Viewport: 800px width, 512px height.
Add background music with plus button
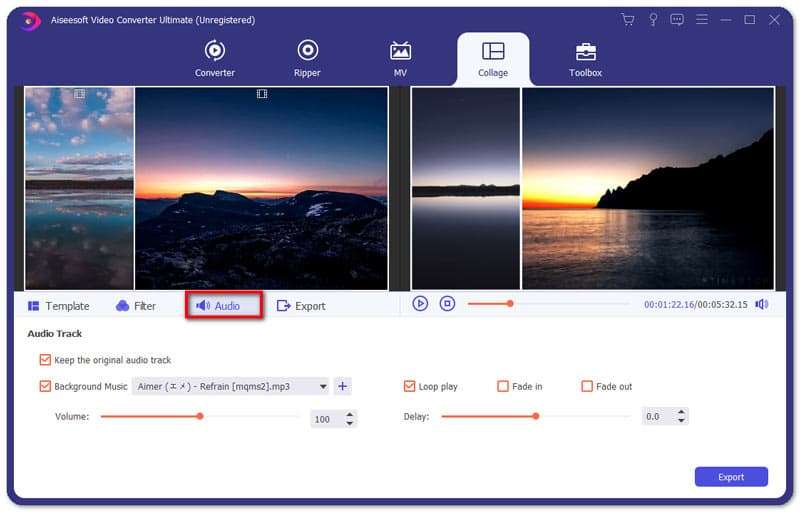[x=342, y=386]
